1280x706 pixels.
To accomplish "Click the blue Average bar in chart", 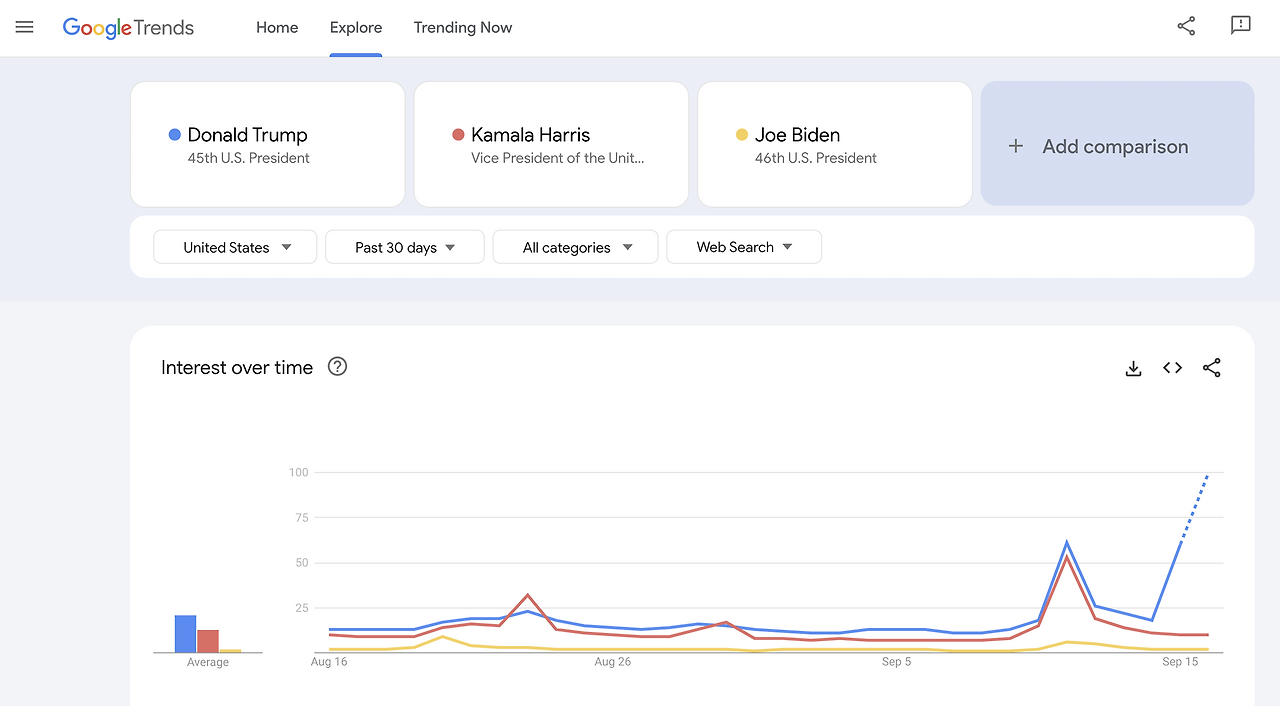I will 185,634.
